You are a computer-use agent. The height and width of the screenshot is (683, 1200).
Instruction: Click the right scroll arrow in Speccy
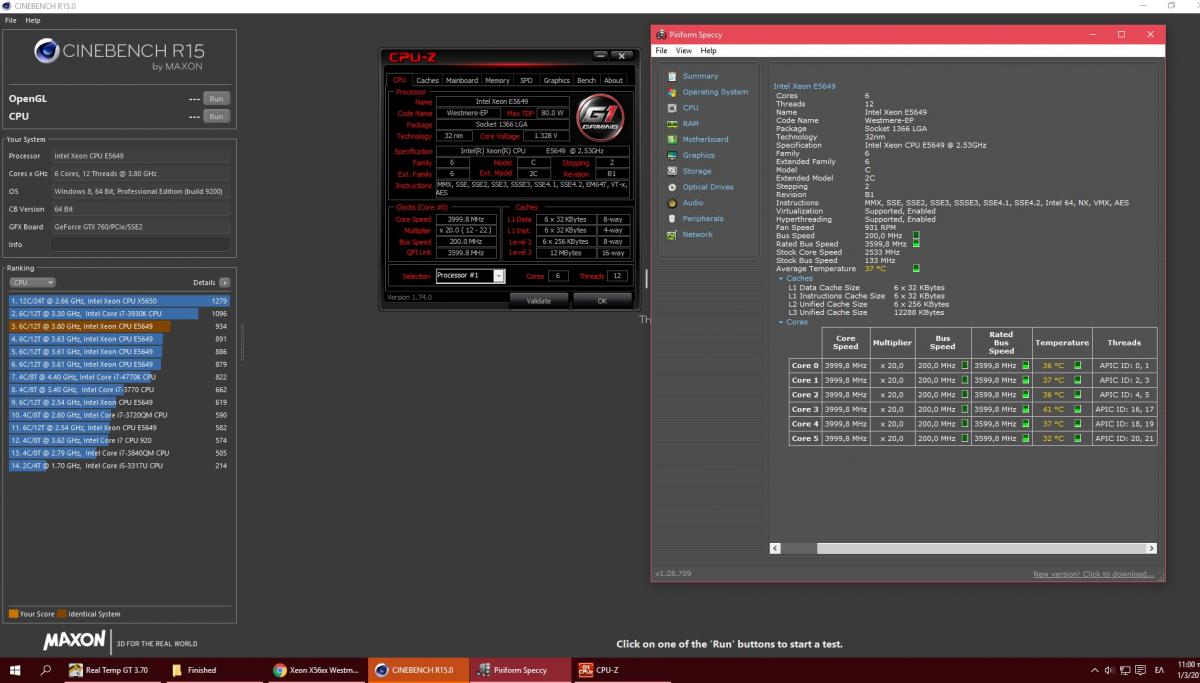(1152, 548)
